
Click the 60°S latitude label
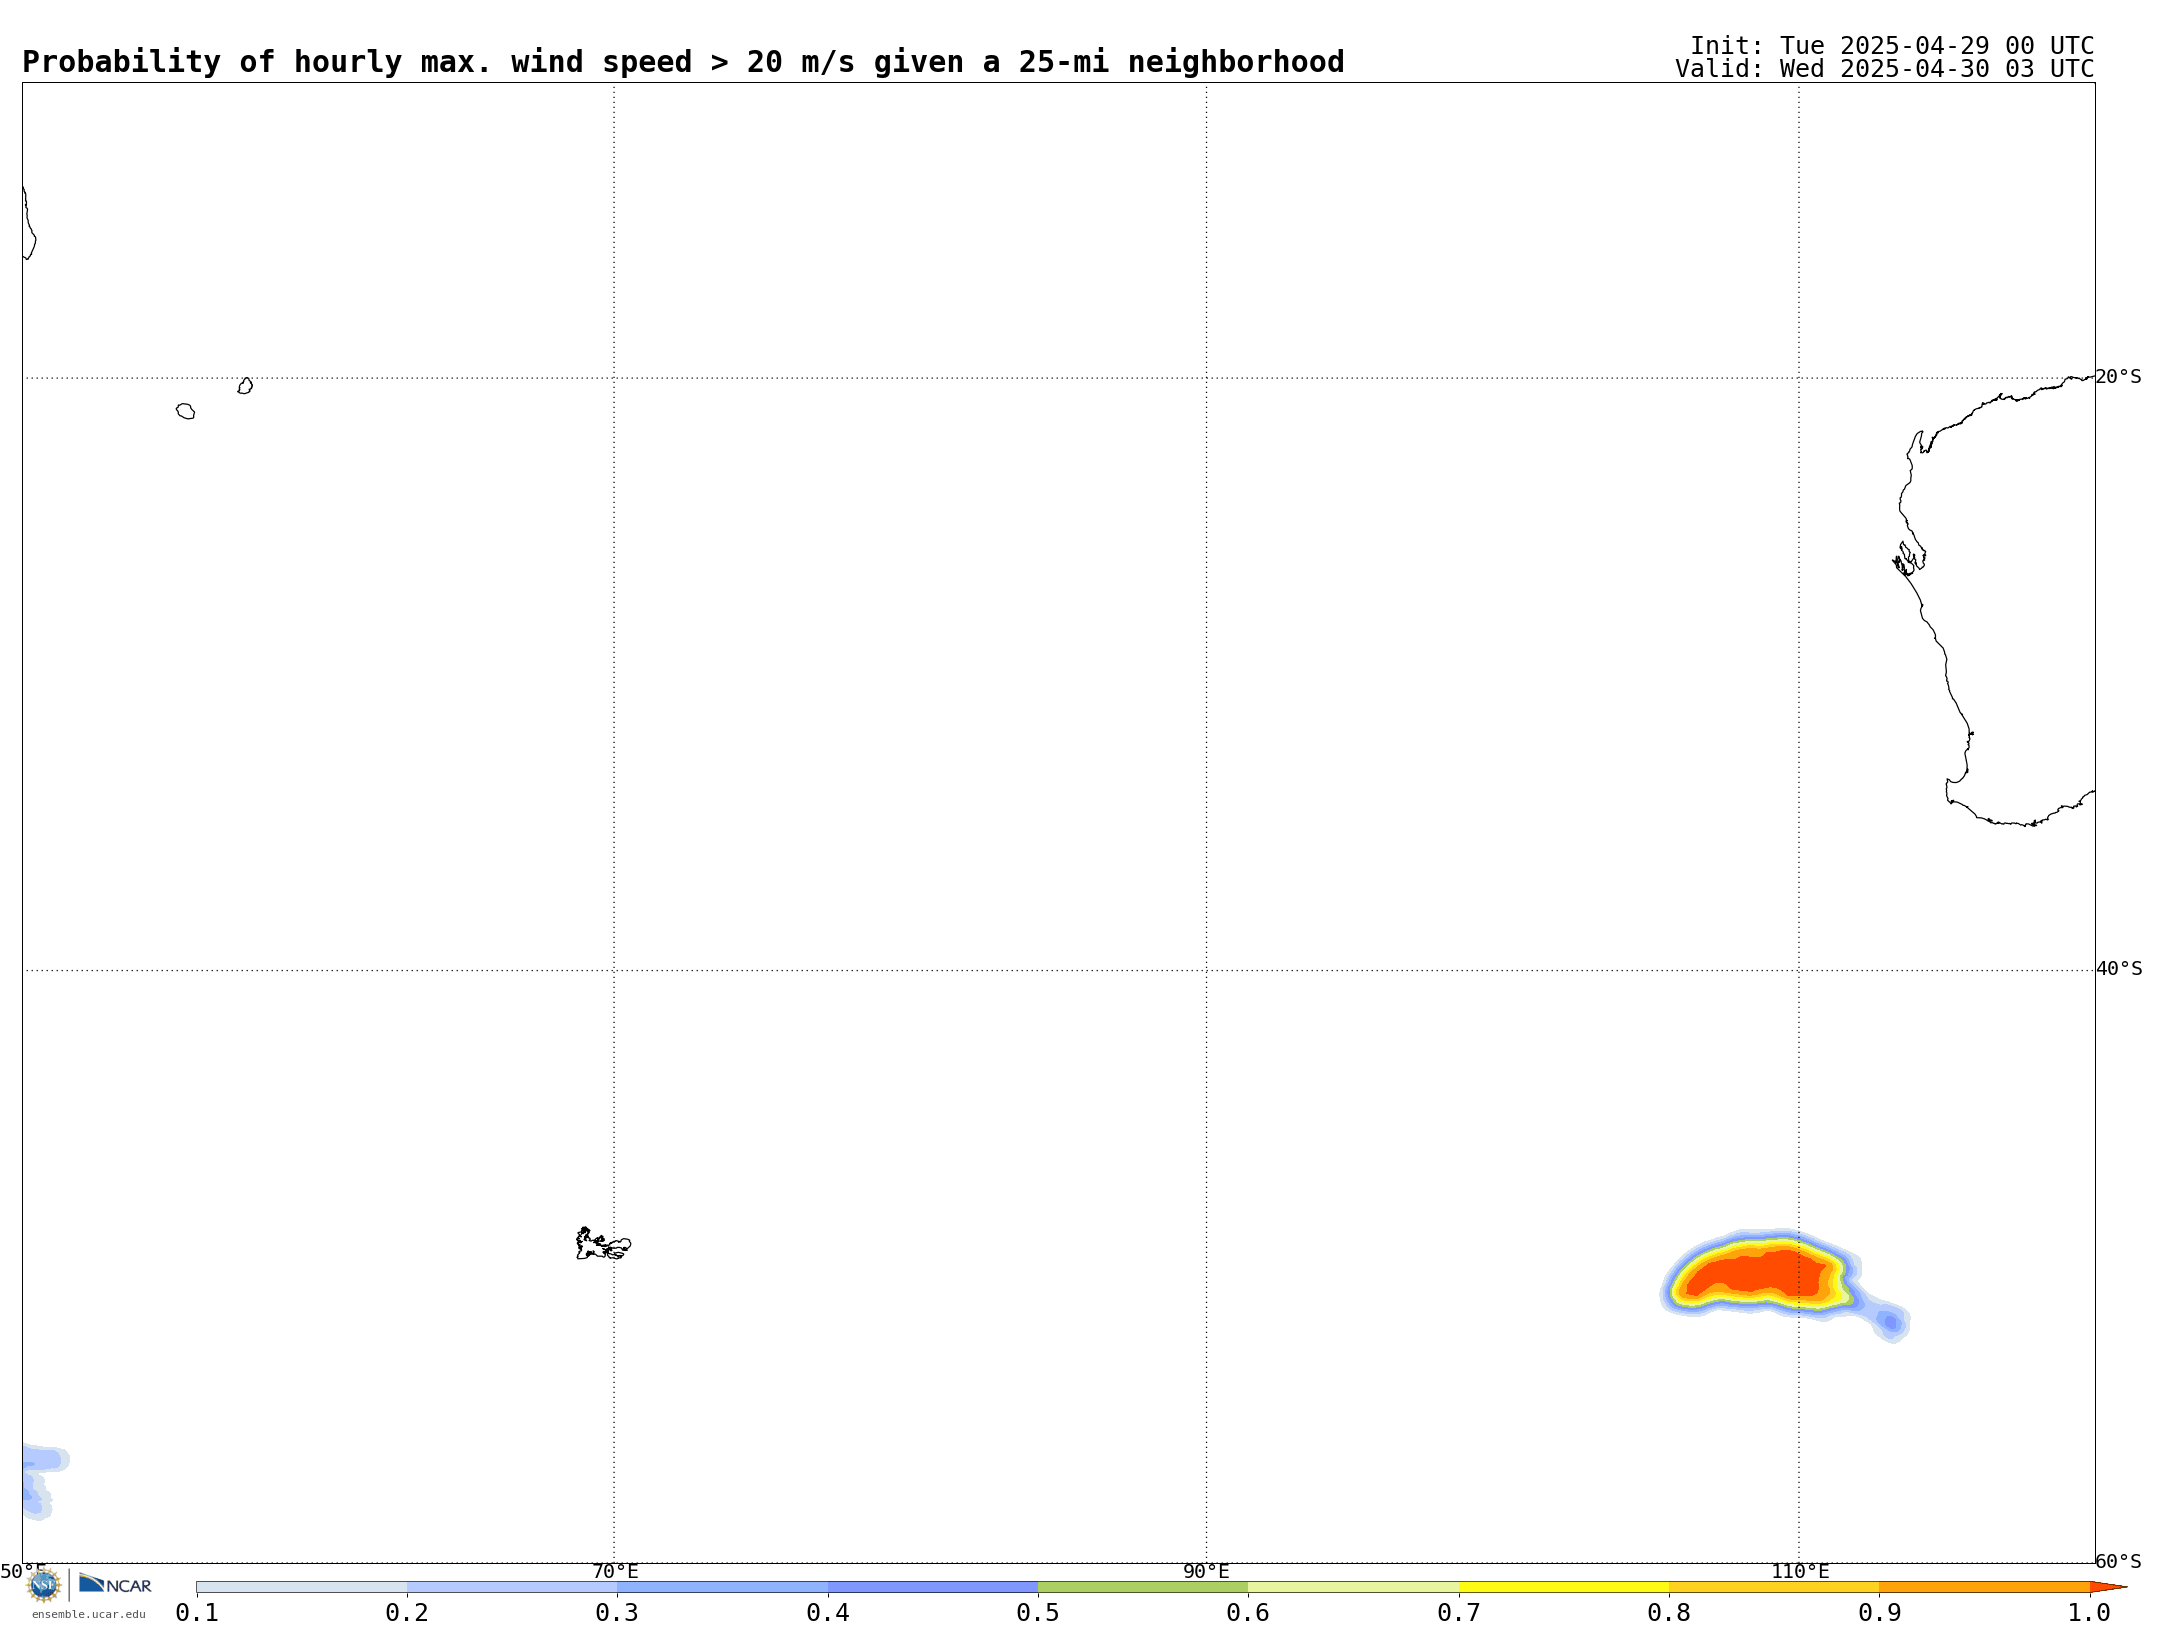[x=2119, y=1561]
